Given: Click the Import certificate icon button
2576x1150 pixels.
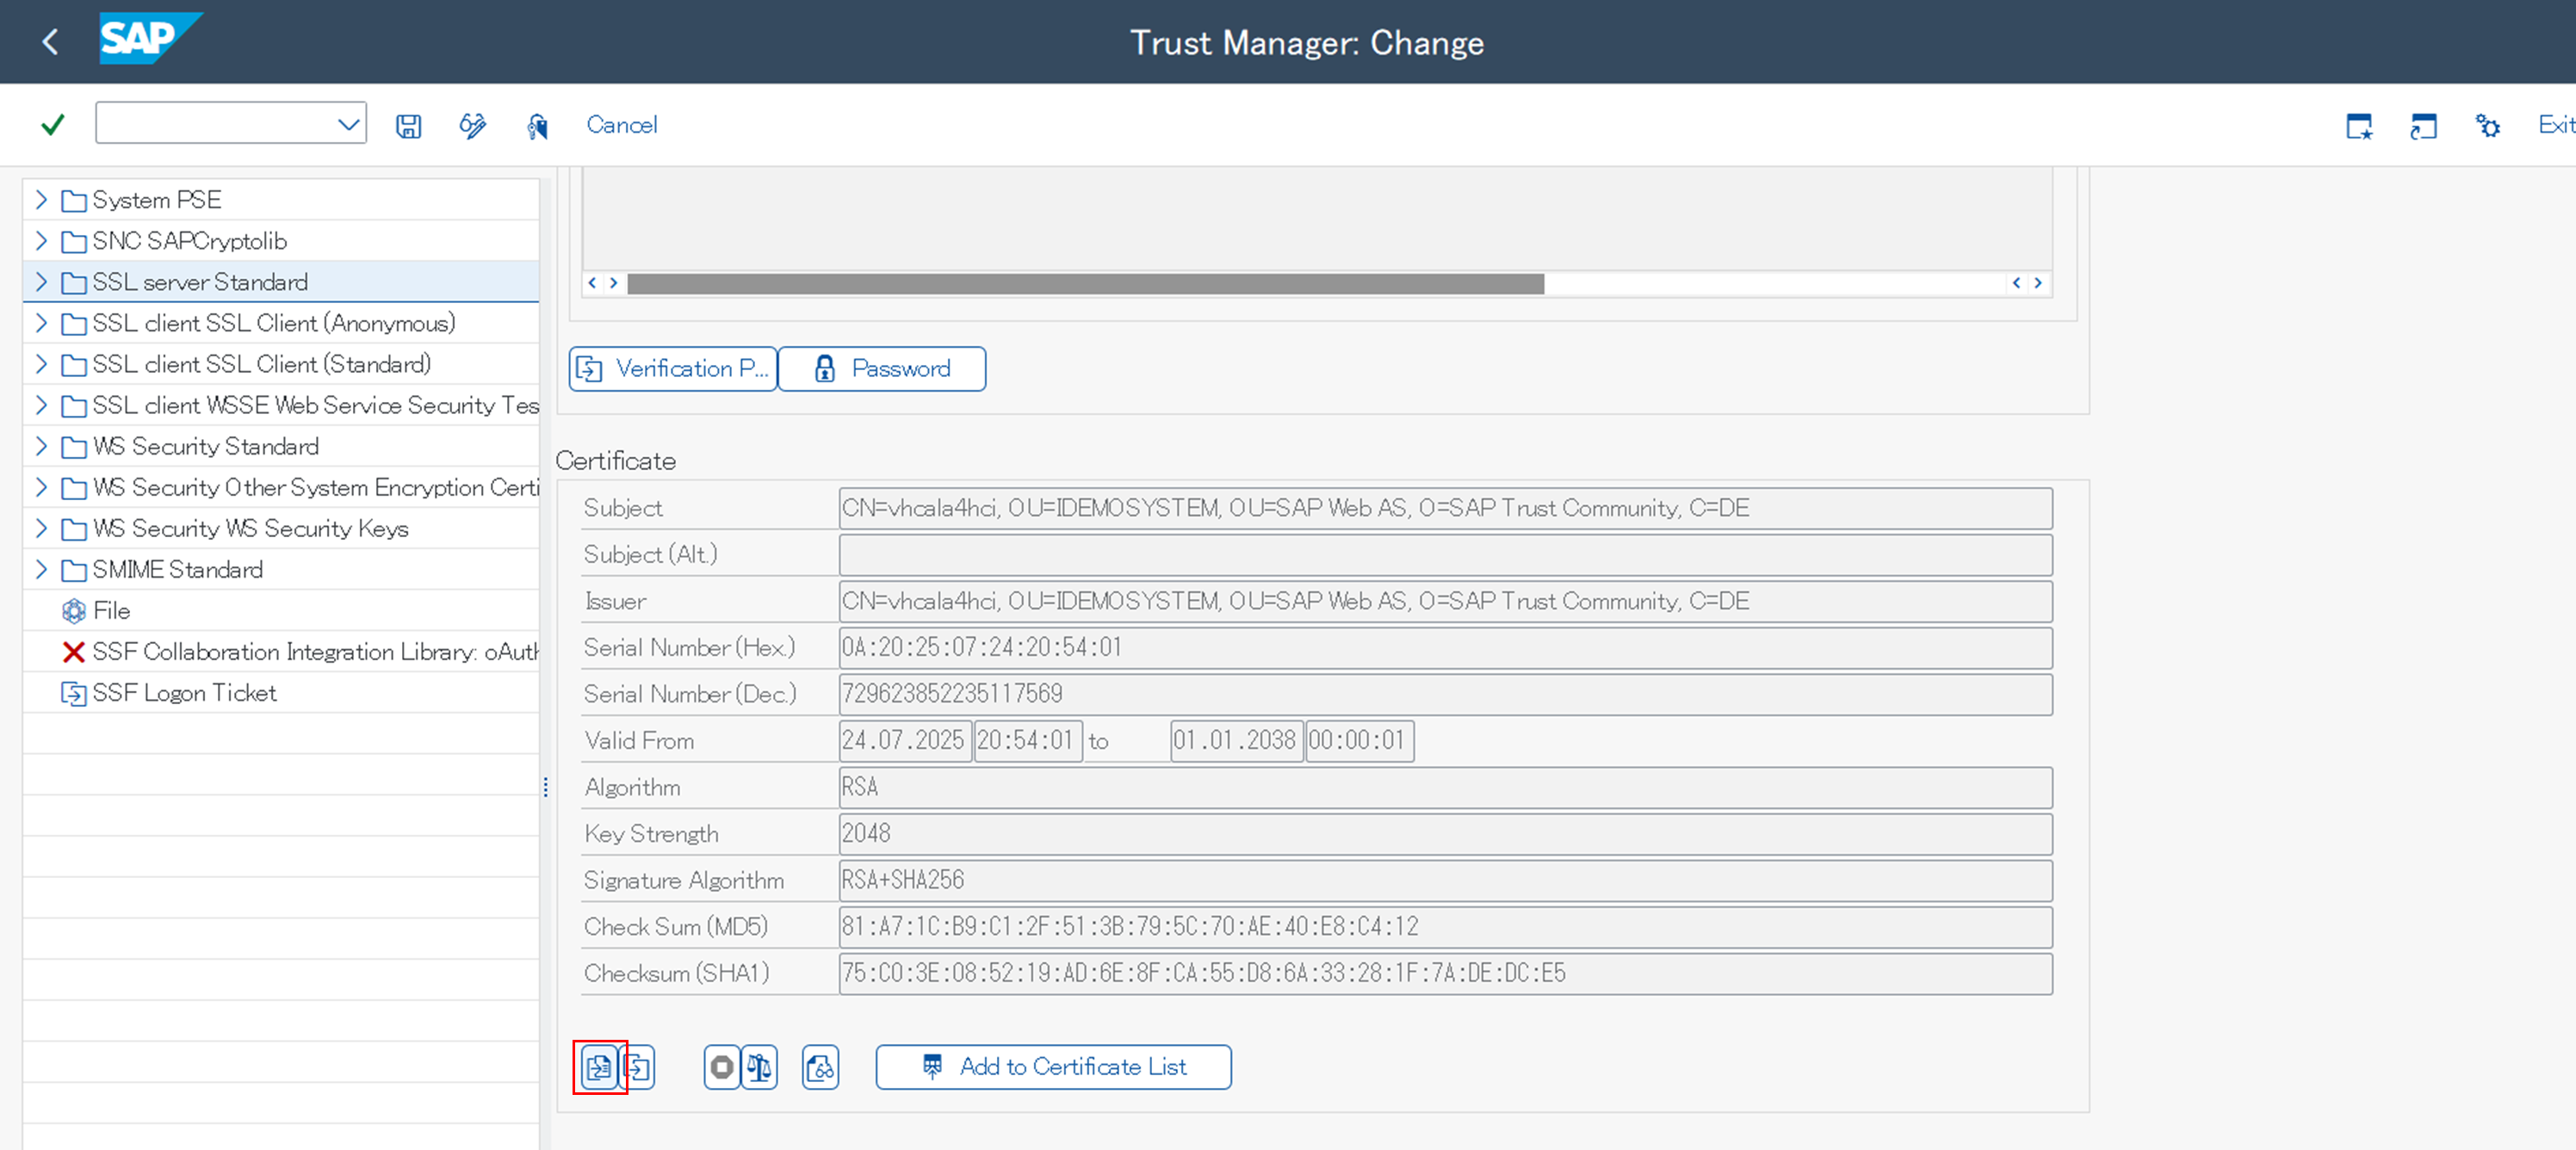Looking at the screenshot, I should pos(599,1067).
